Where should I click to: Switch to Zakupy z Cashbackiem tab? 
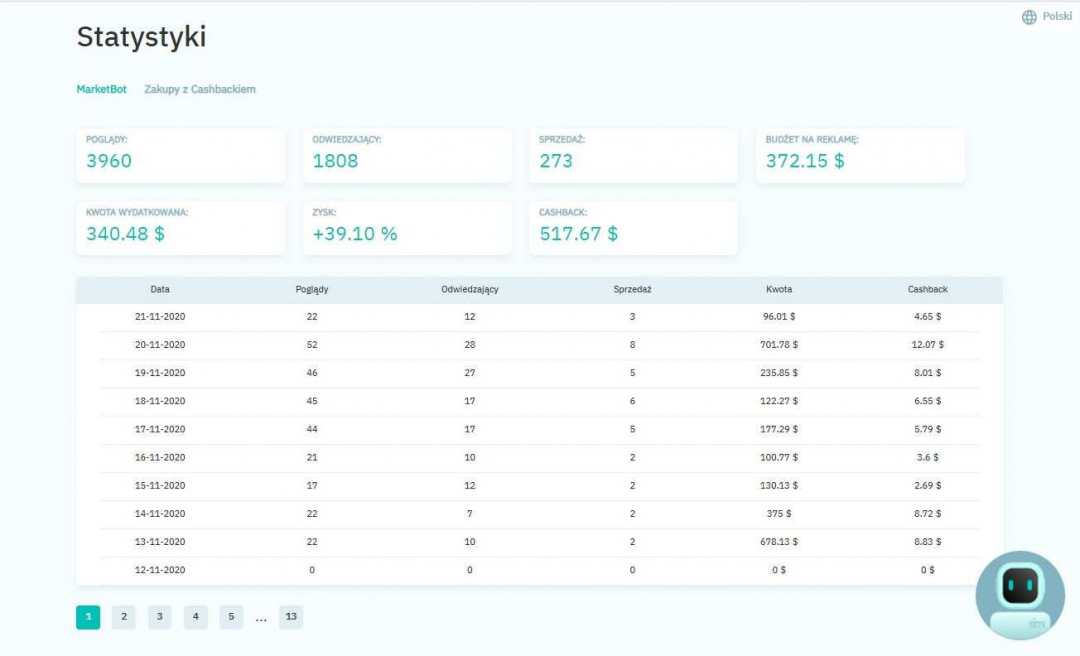click(x=200, y=89)
